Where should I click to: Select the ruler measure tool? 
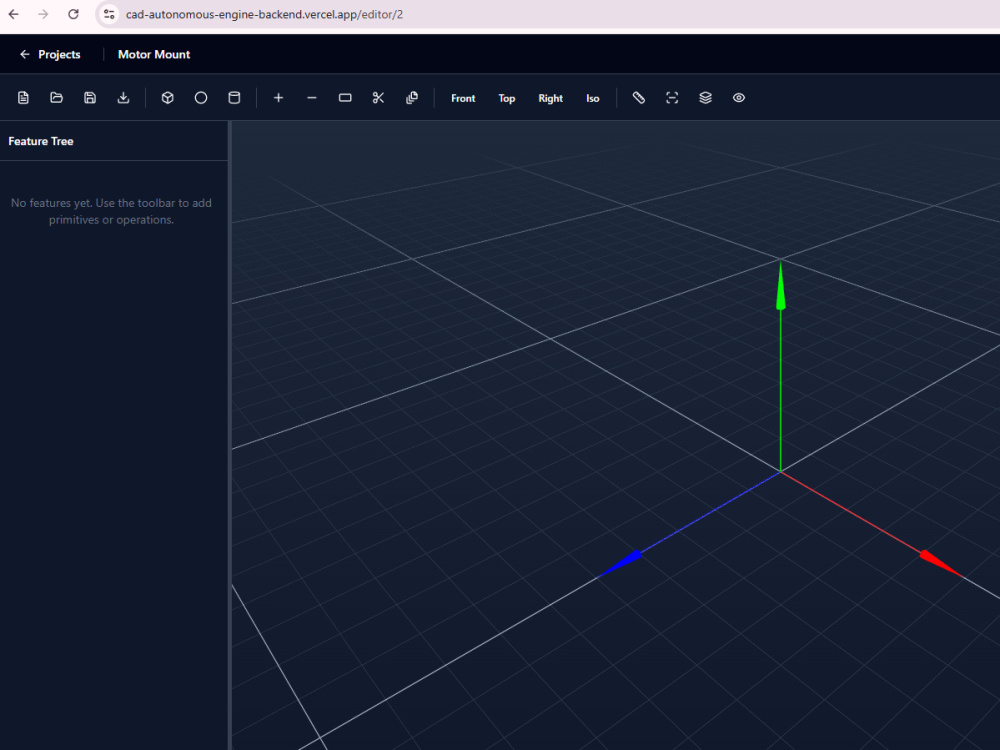coord(638,98)
